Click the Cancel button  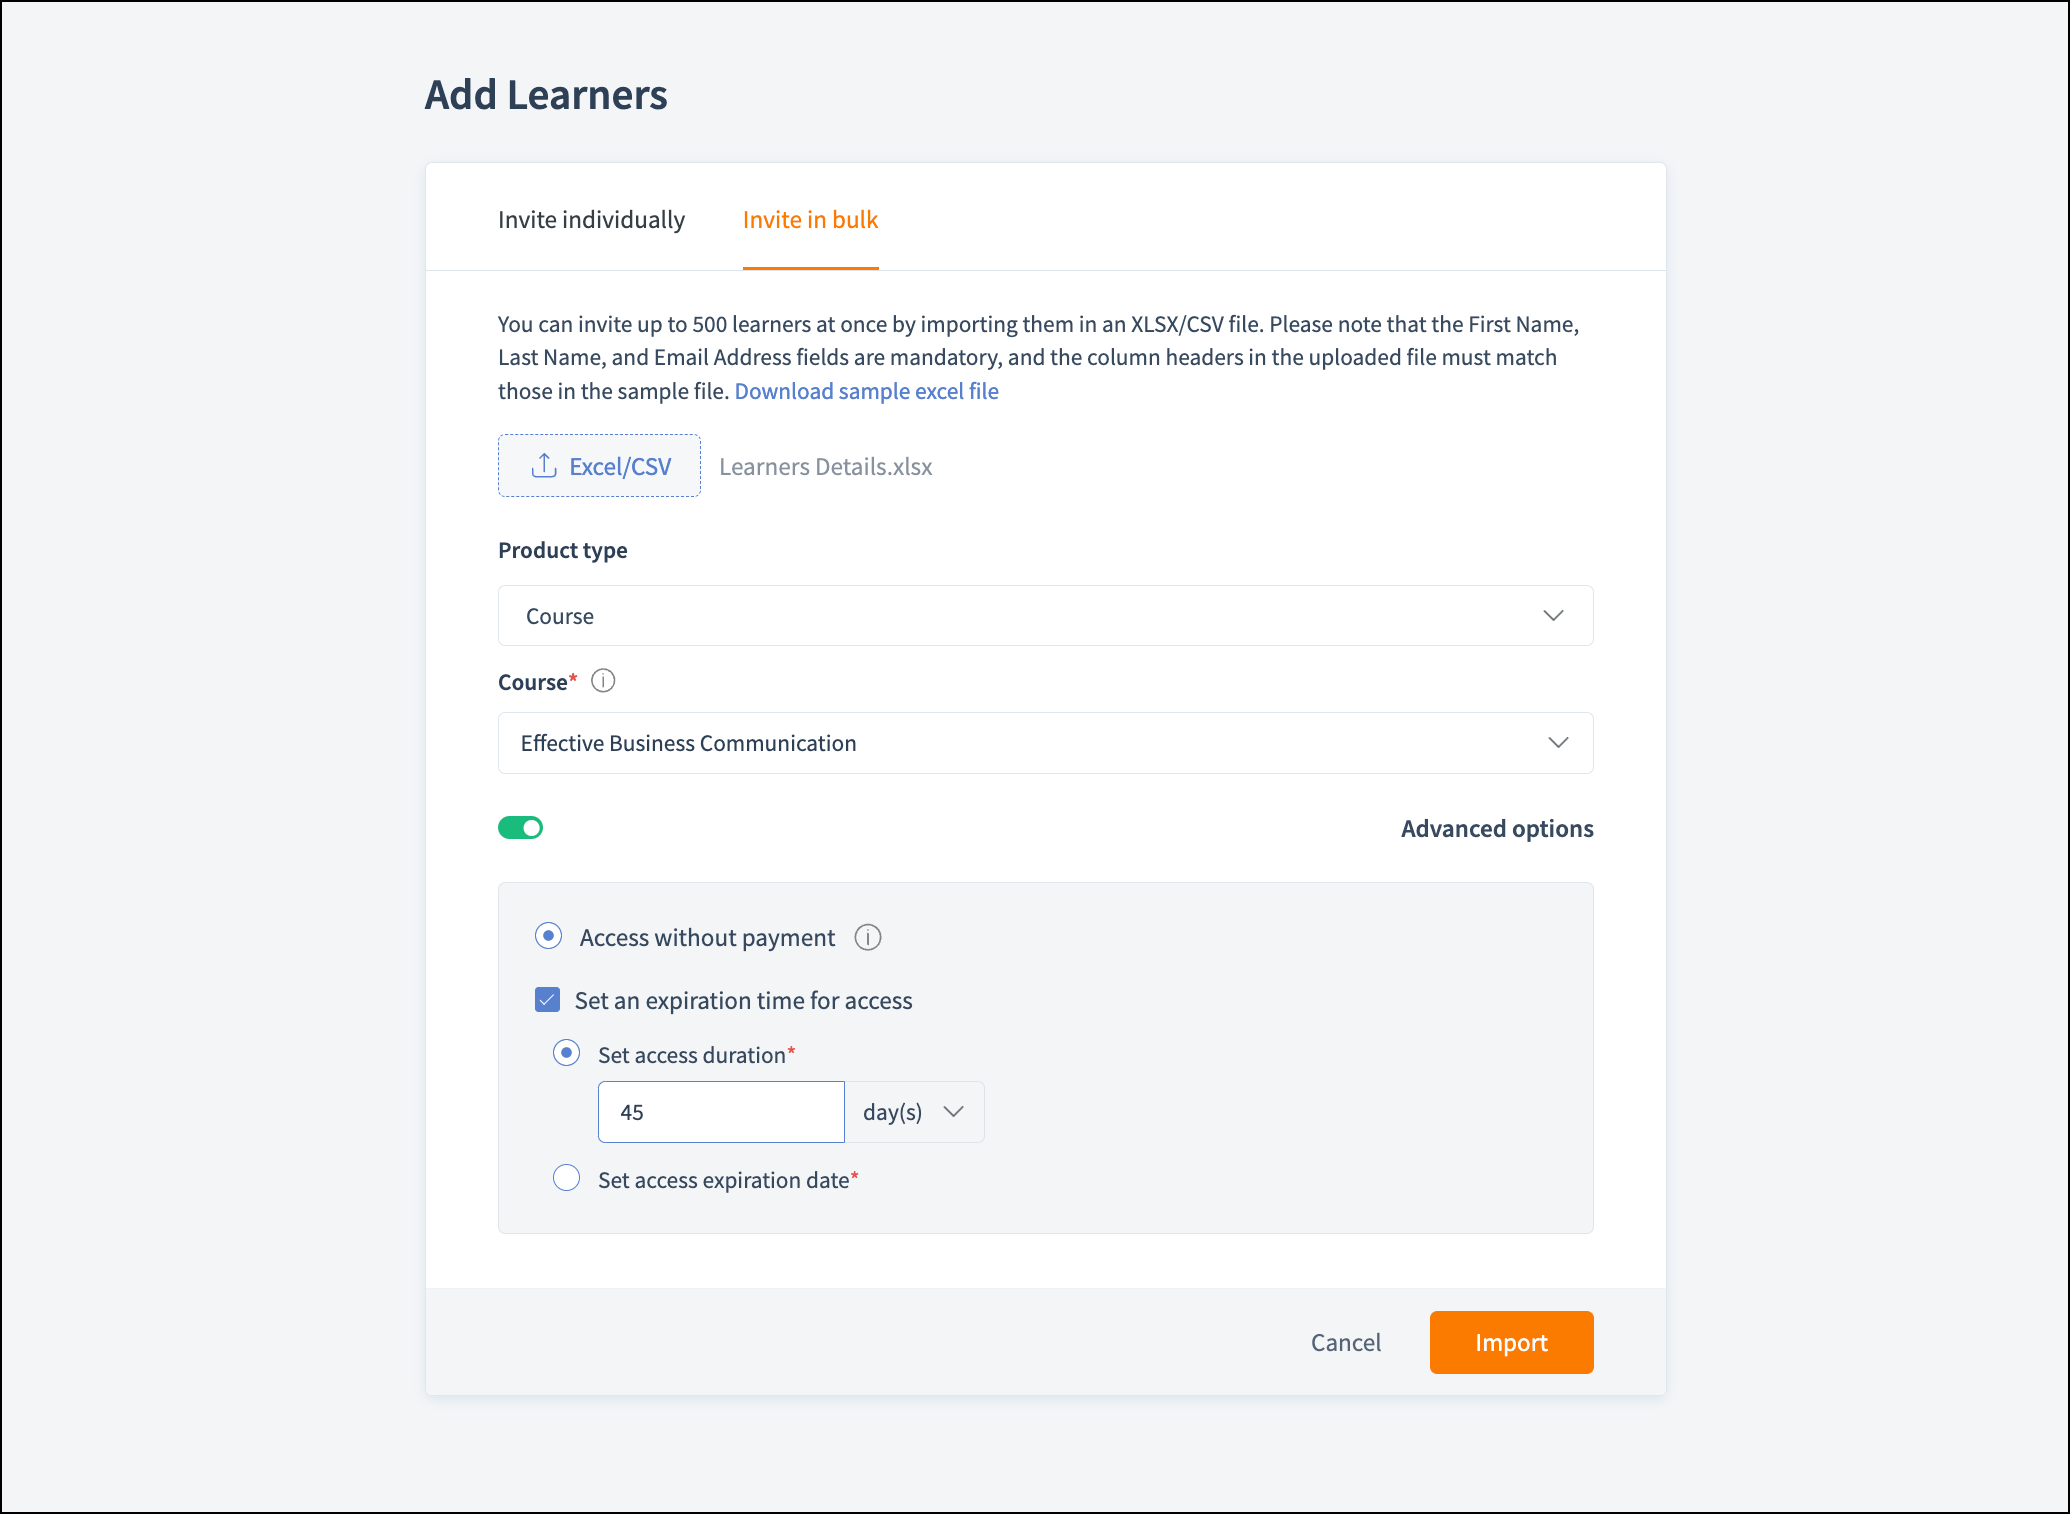point(1345,1342)
